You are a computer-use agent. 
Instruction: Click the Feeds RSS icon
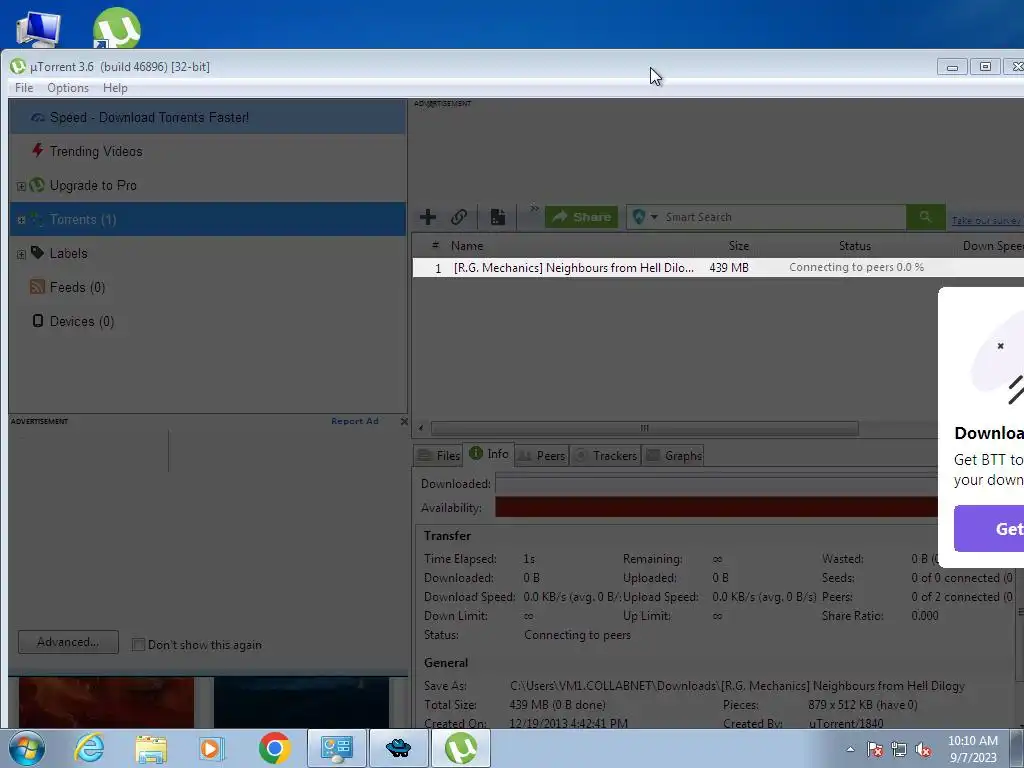click(x=38, y=287)
